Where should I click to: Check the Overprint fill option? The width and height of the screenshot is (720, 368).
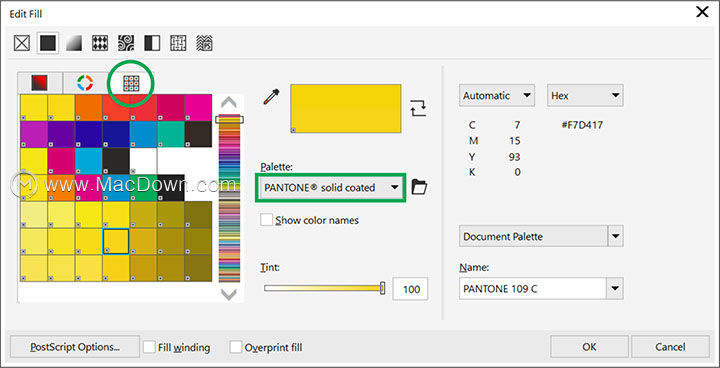pos(236,347)
